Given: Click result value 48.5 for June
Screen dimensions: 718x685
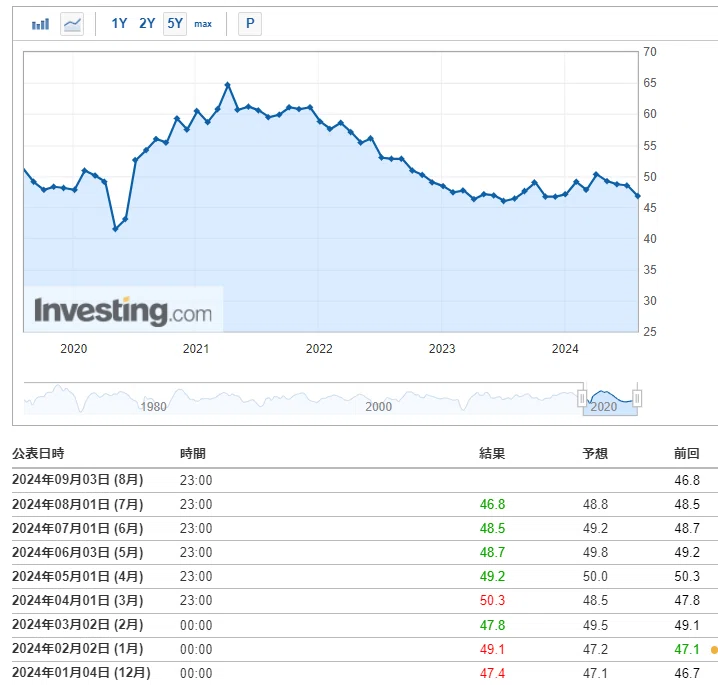Looking at the screenshot, I should click(492, 528).
